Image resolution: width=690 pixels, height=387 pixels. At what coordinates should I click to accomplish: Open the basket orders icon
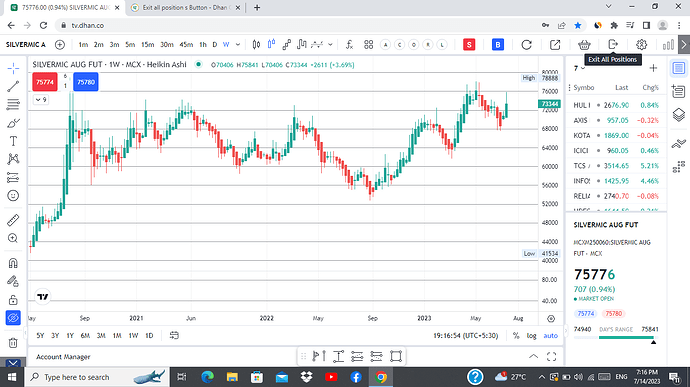[584, 44]
